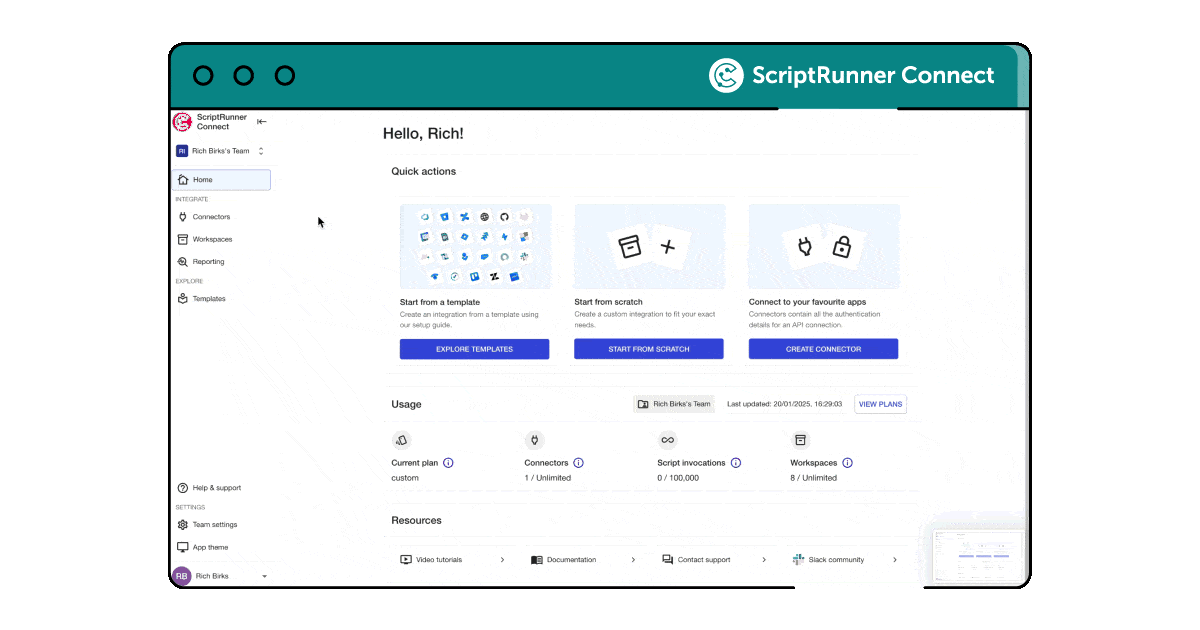Open Connectors in the sidebar

coord(221,217)
